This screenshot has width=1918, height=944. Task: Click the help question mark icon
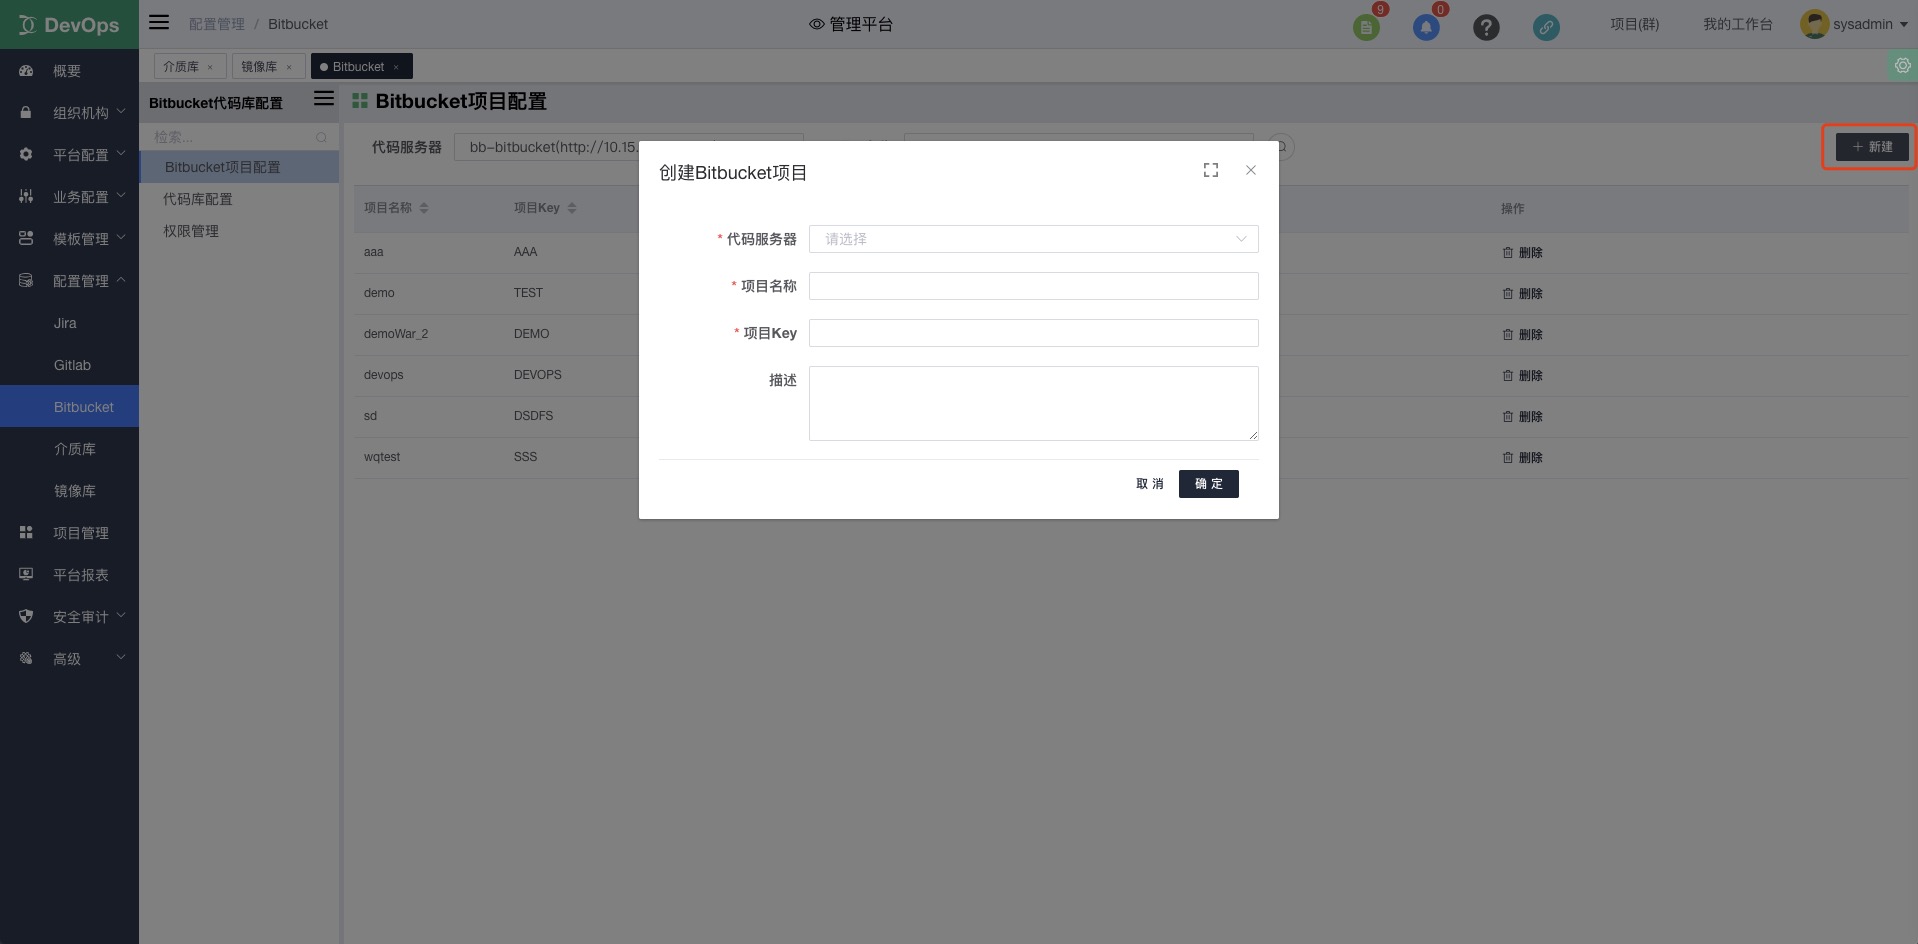click(1486, 27)
